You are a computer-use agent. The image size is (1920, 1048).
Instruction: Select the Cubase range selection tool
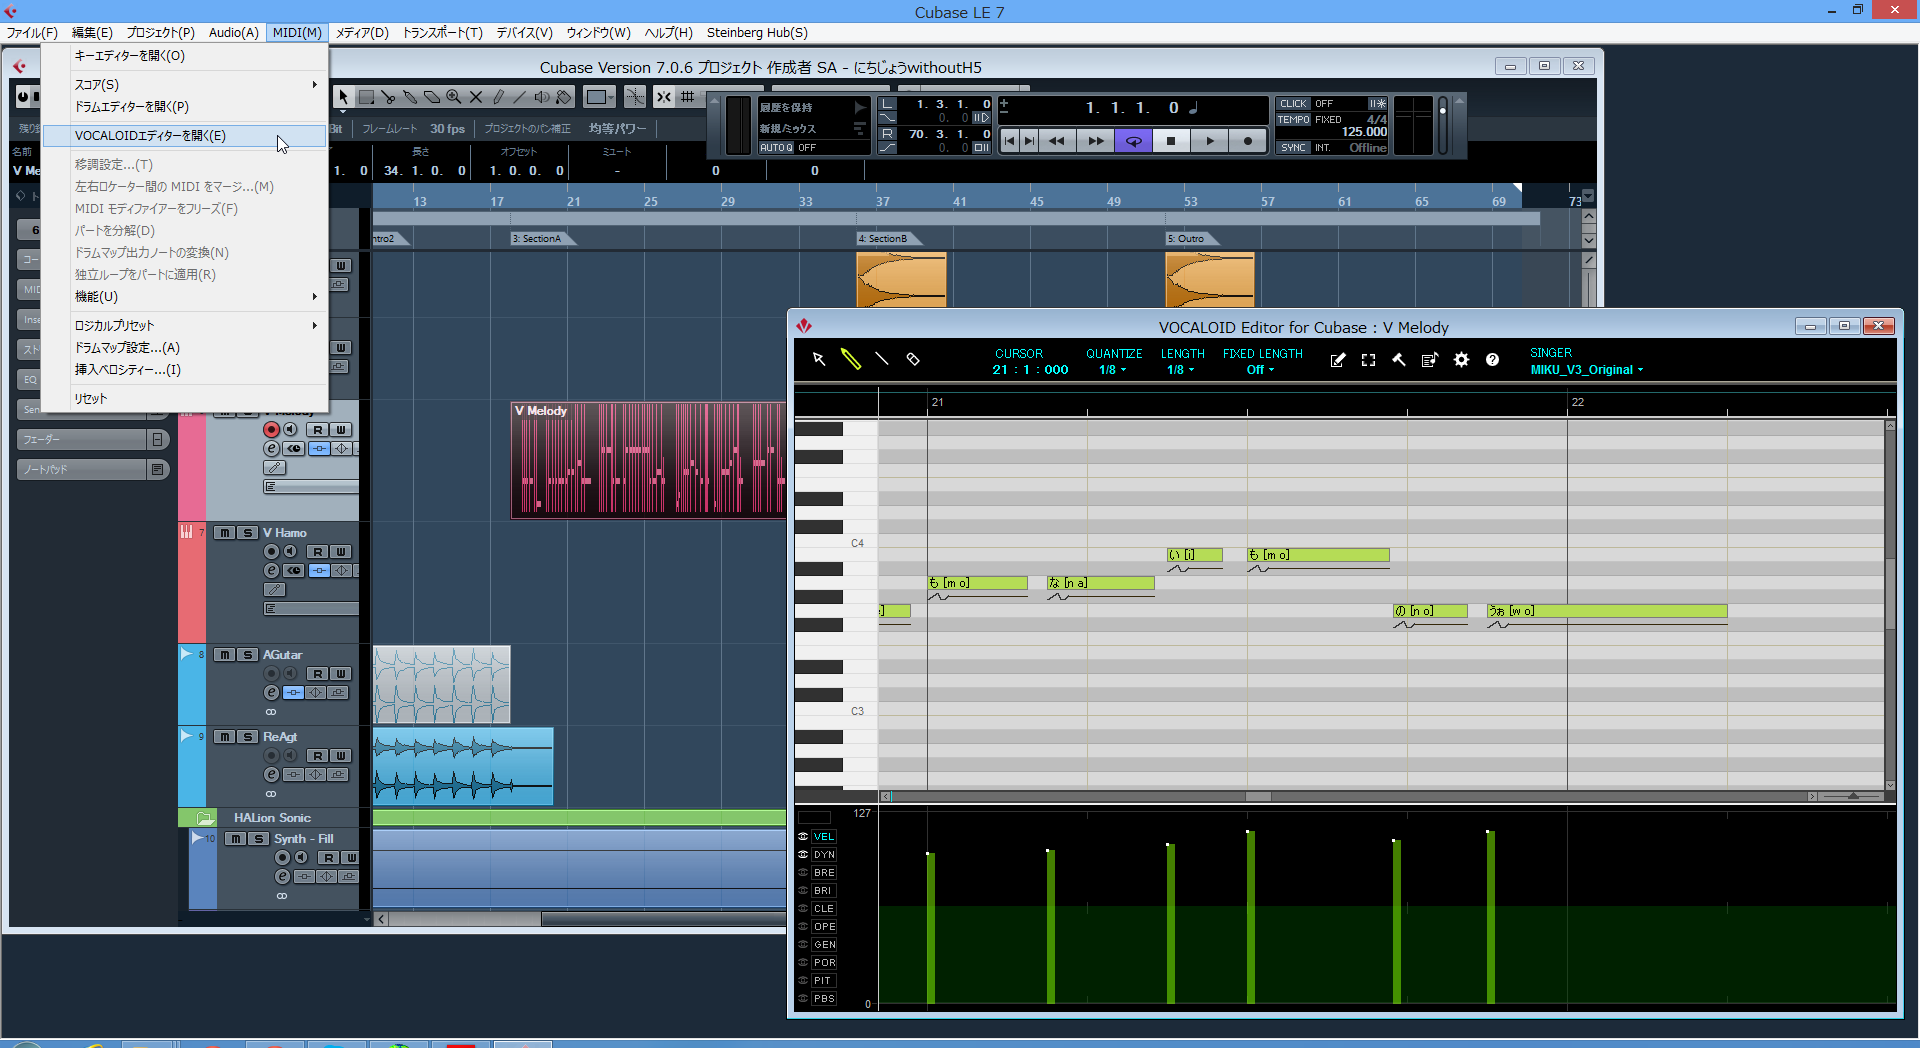coord(366,97)
